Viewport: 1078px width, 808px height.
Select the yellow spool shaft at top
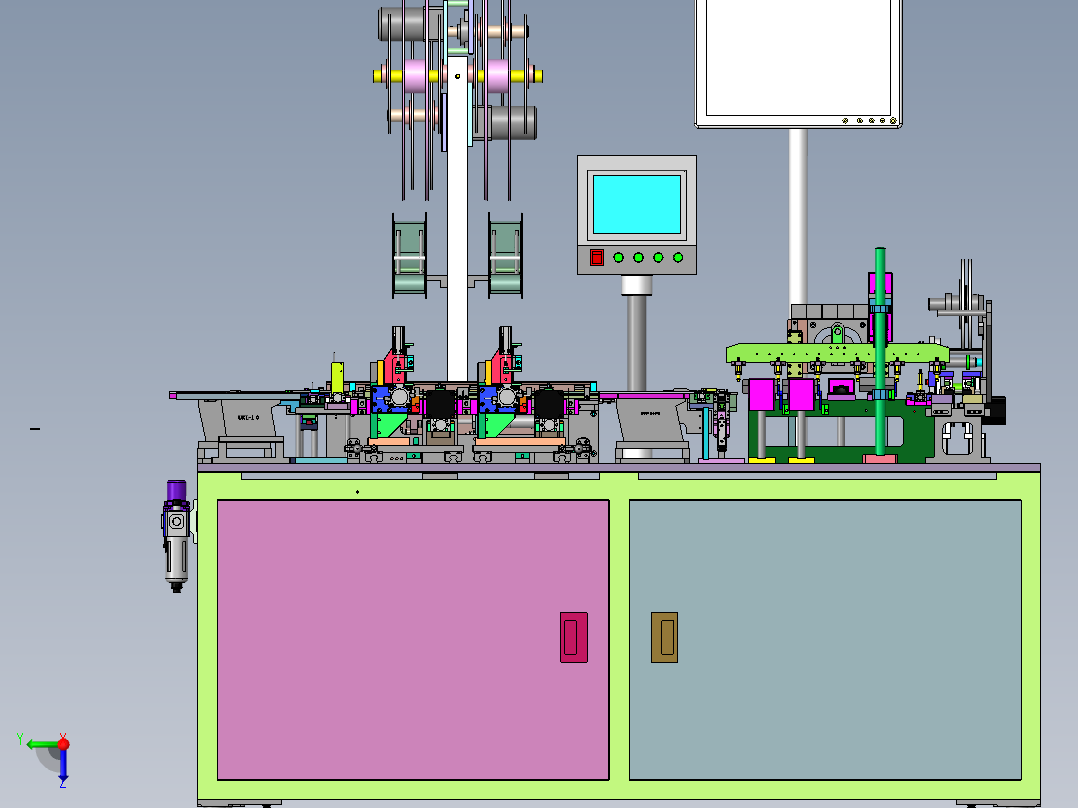pyautogui.click(x=458, y=76)
